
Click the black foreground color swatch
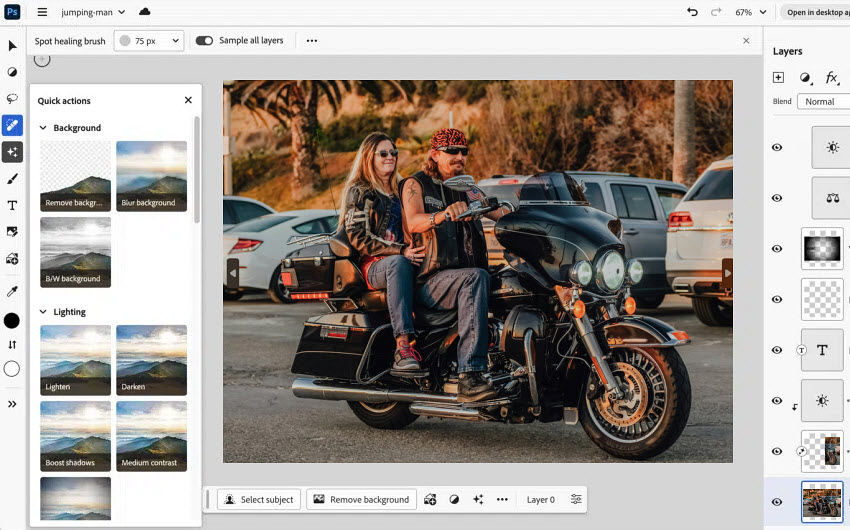(x=12, y=321)
